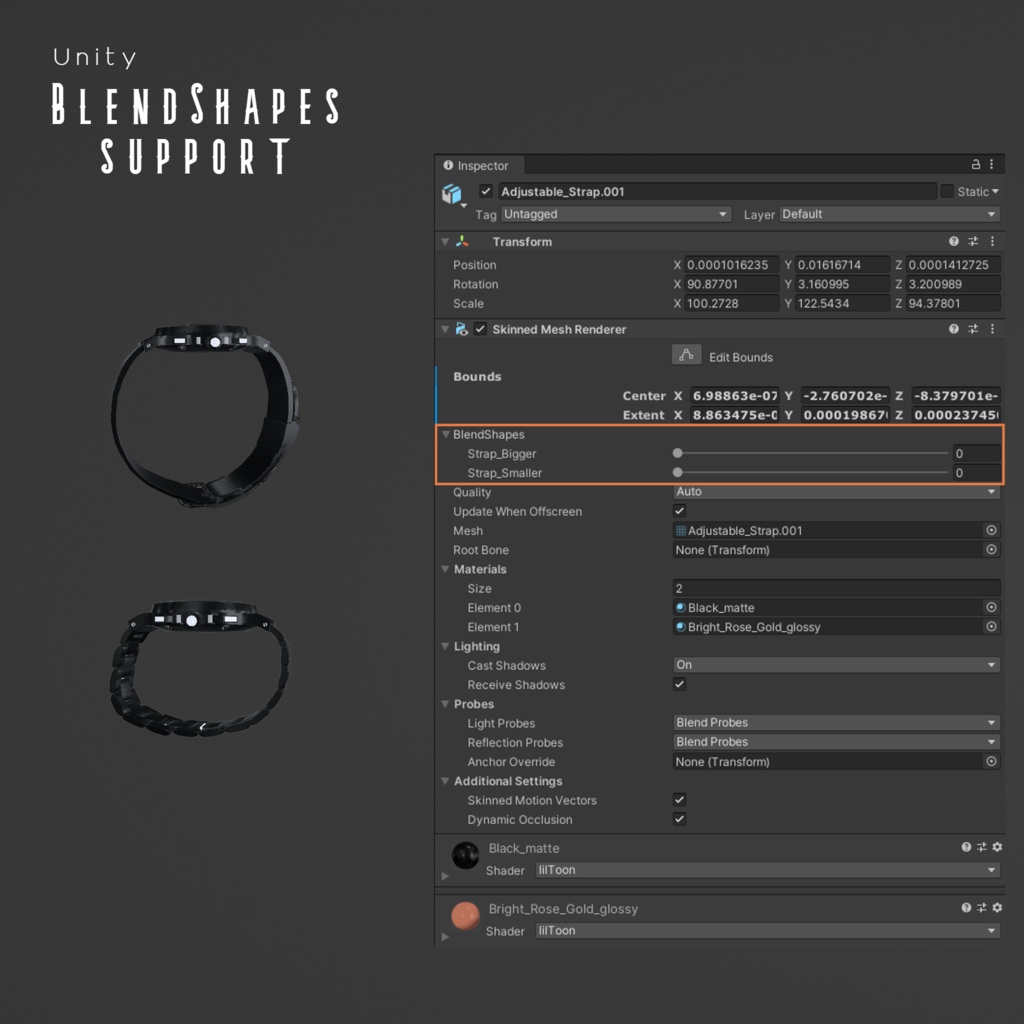Toggle the Static checkbox
The image size is (1024, 1024).
(946, 191)
